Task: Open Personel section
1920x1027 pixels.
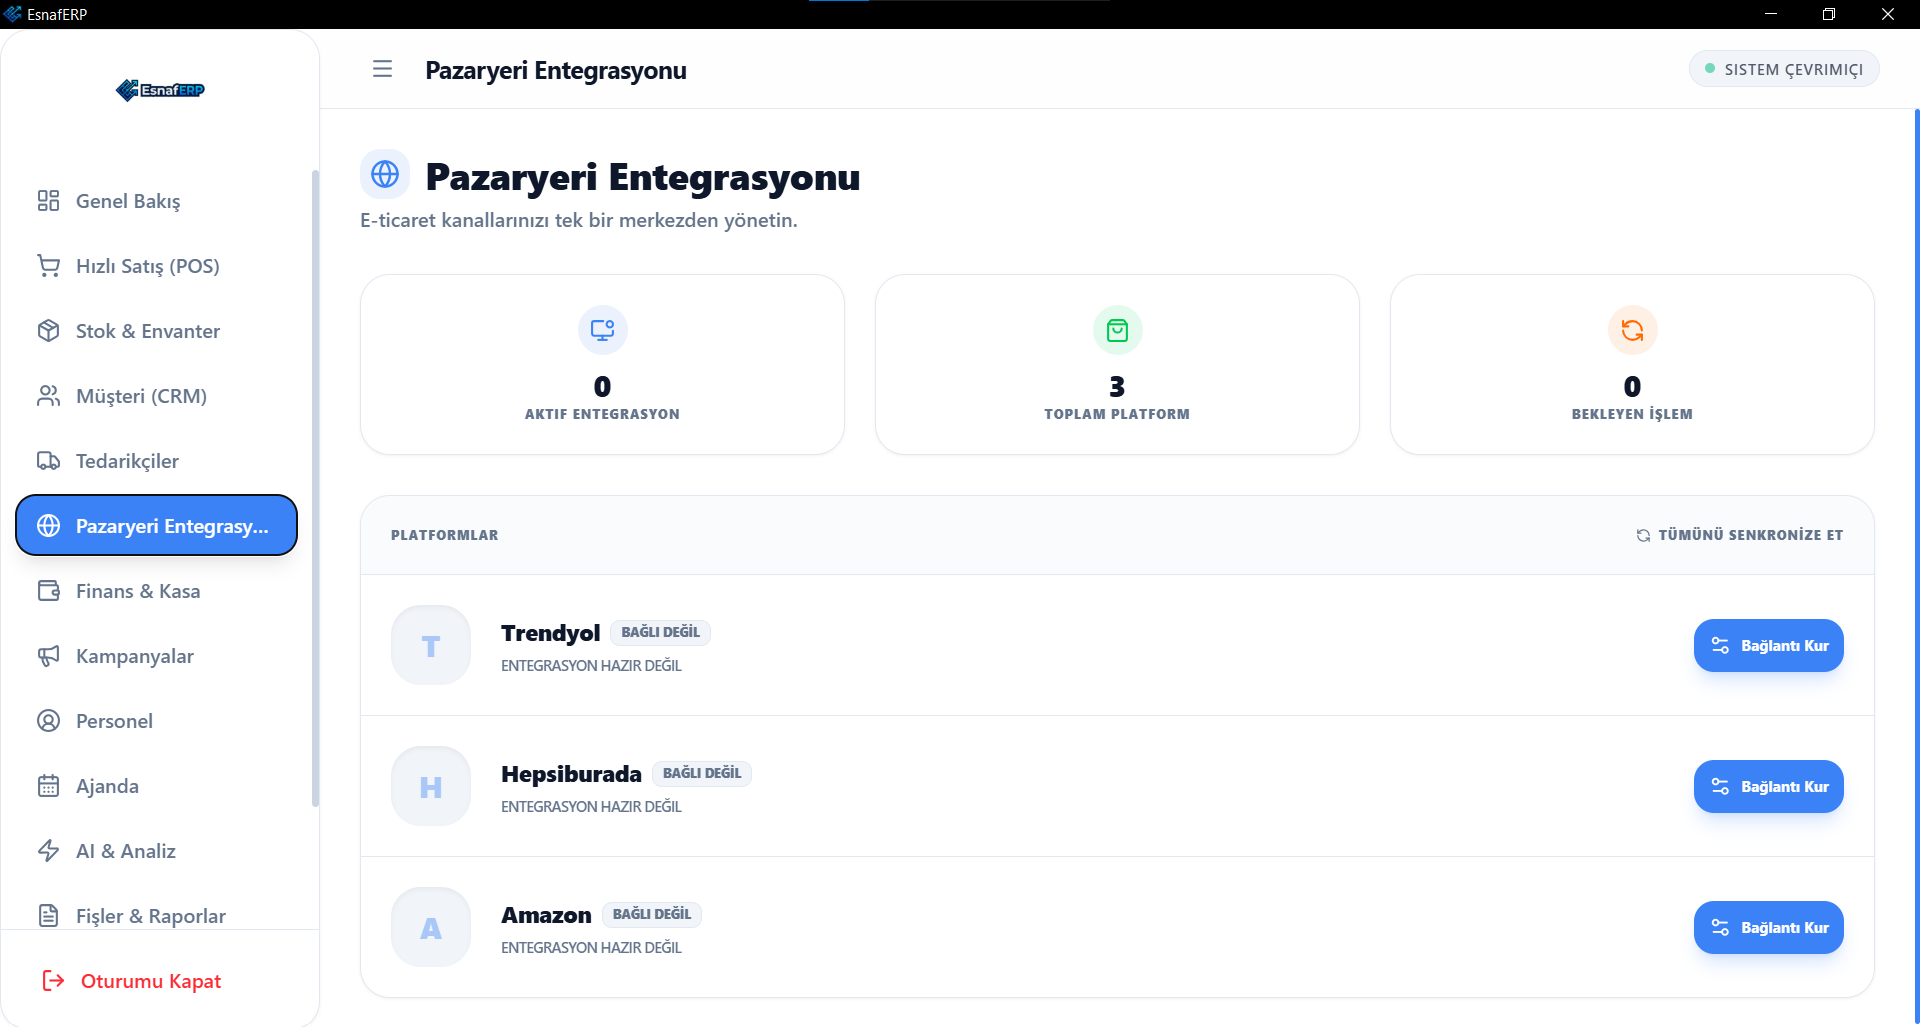Action: (x=157, y=721)
